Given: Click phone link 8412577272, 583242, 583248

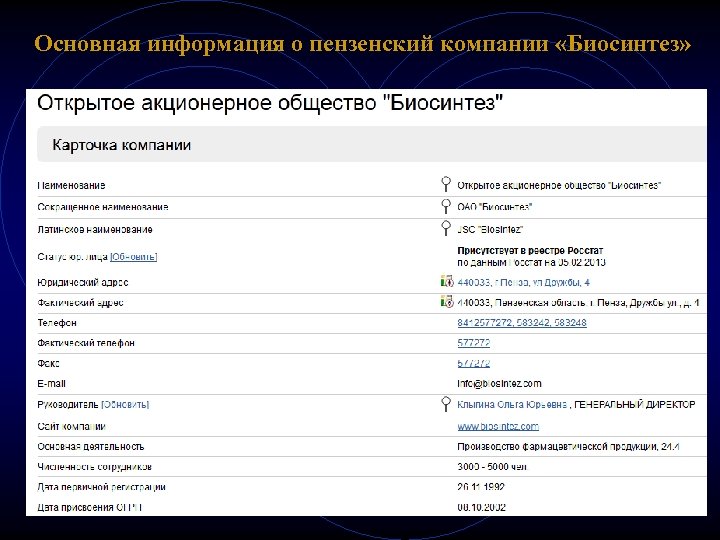Looking at the screenshot, I should point(522,323).
